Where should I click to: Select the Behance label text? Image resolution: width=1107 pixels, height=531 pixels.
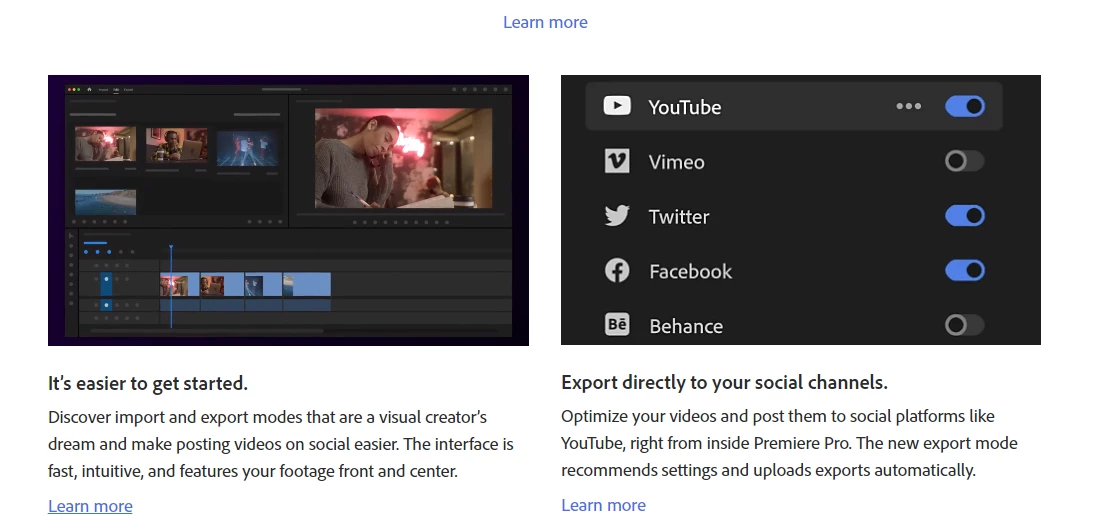point(686,326)
